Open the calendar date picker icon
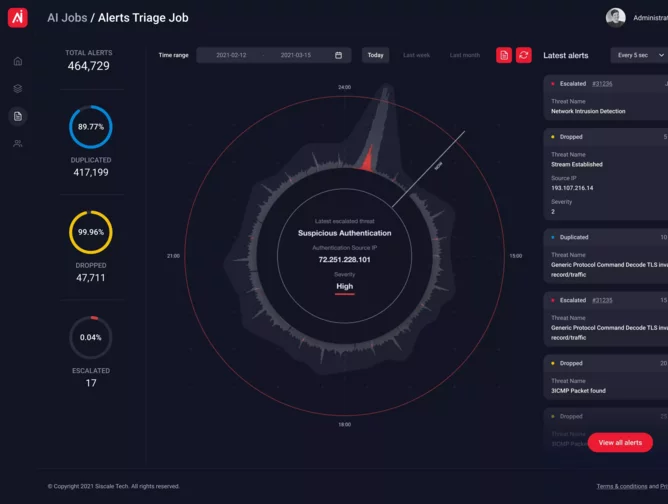Screen dimensions: 668x504 click(338, 55)
